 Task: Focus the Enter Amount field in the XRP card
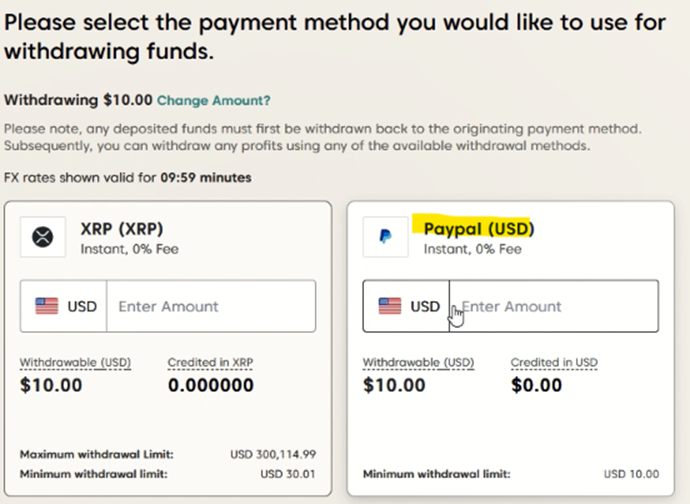[x=210, y=306]
